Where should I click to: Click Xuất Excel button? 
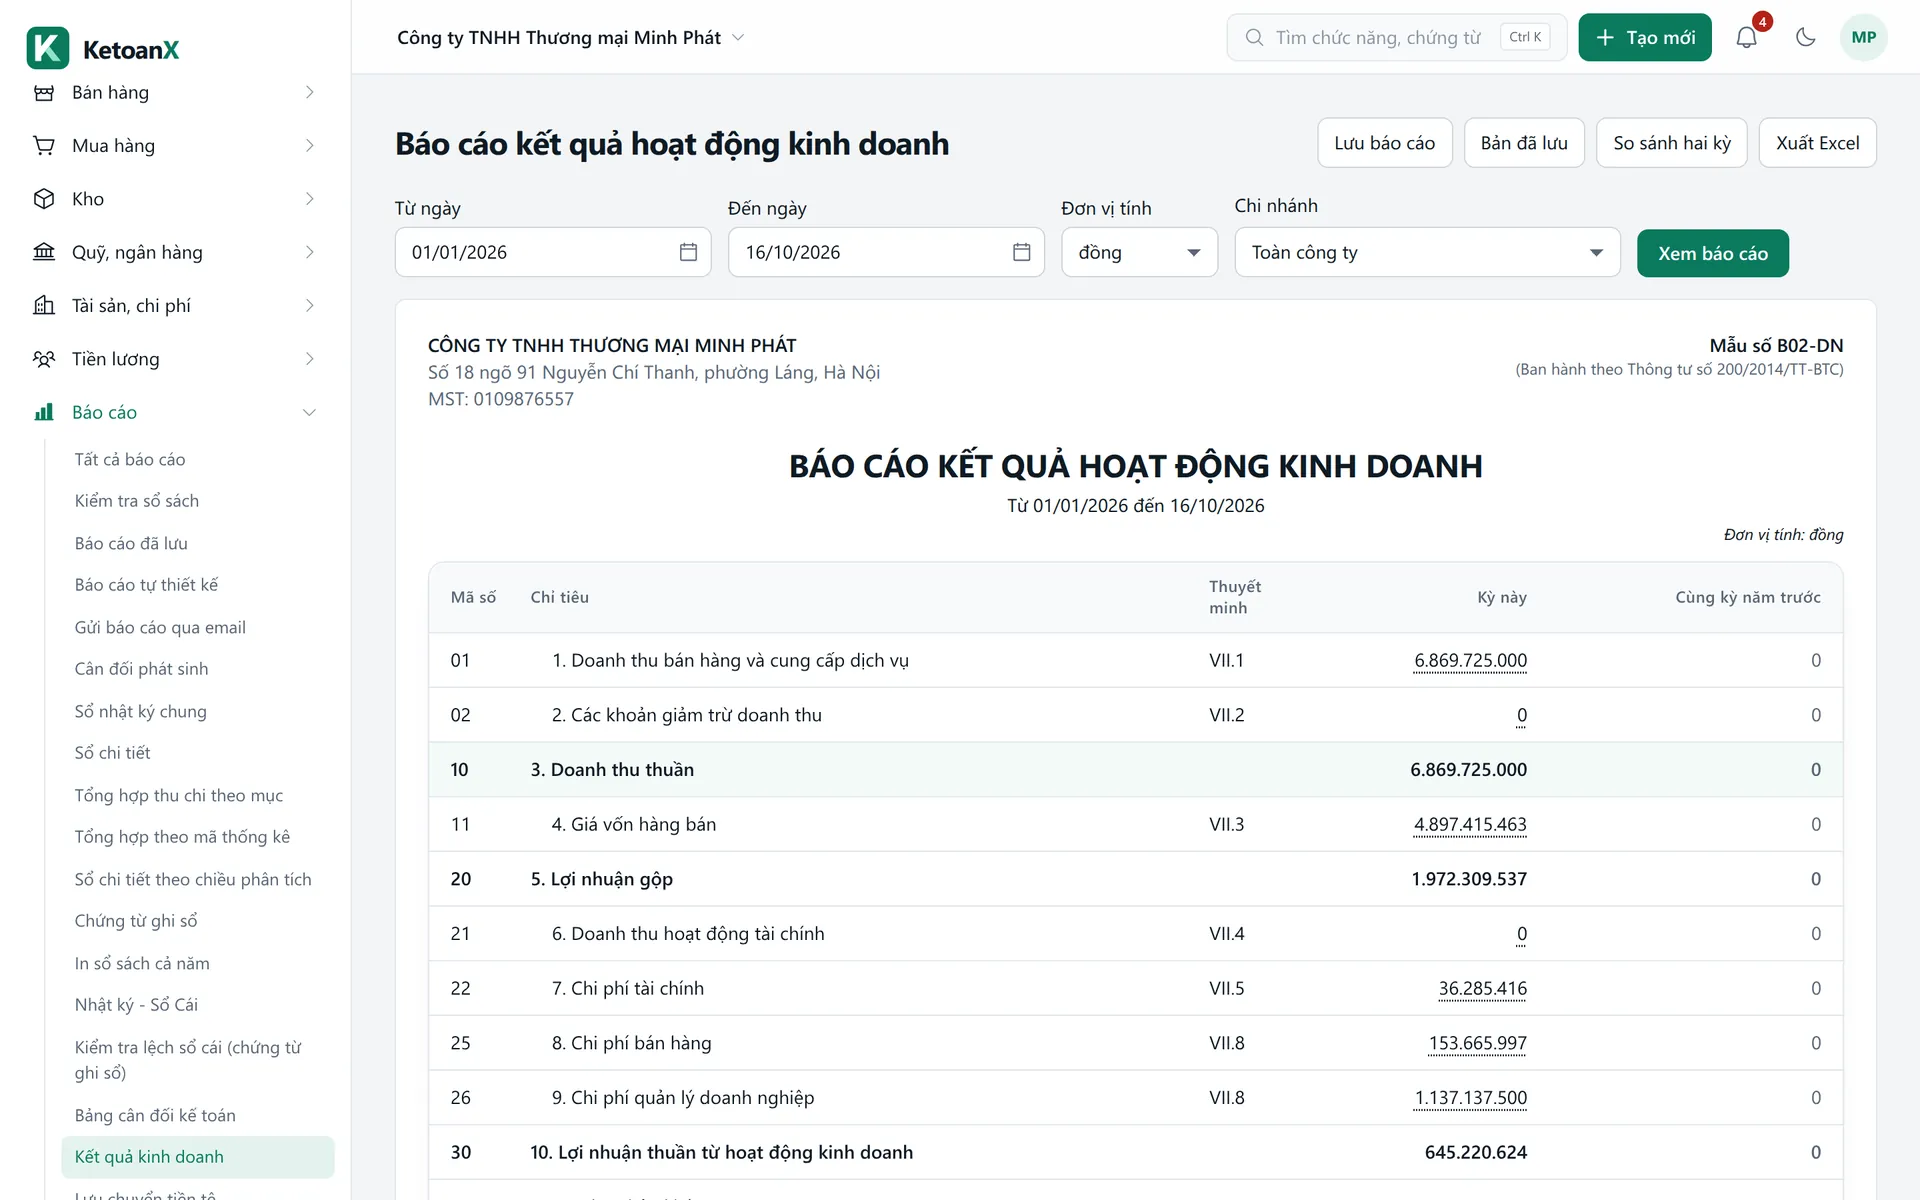[1817, 143]
